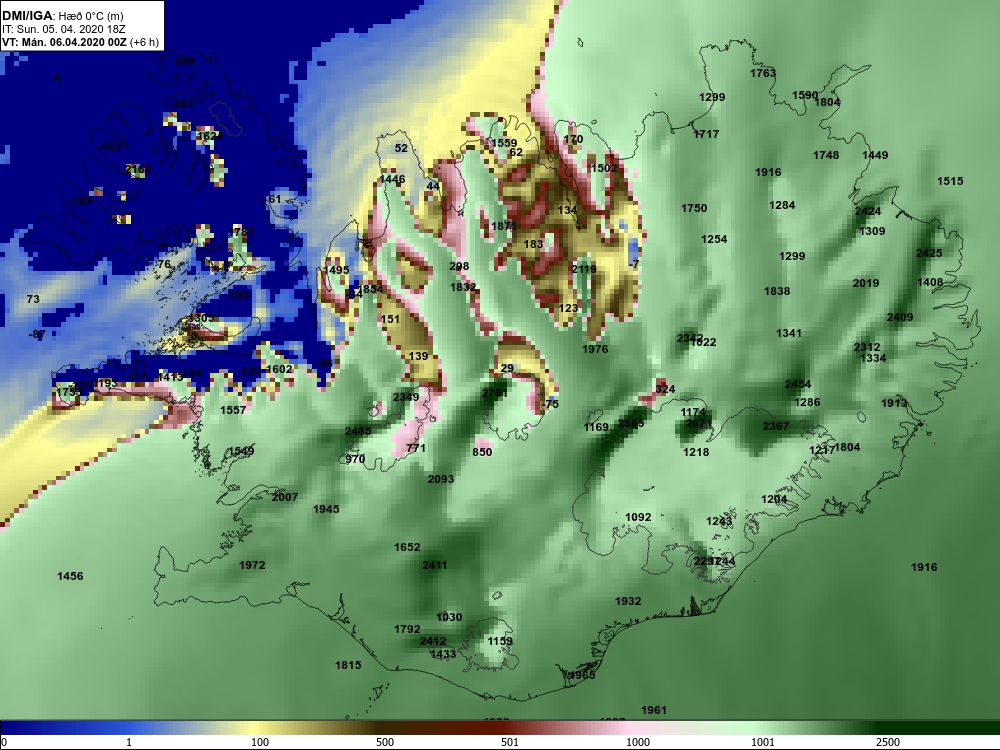This screenshot has height=750, width=1000.
Task: Click the offshore value 1456
Action: 70,576
